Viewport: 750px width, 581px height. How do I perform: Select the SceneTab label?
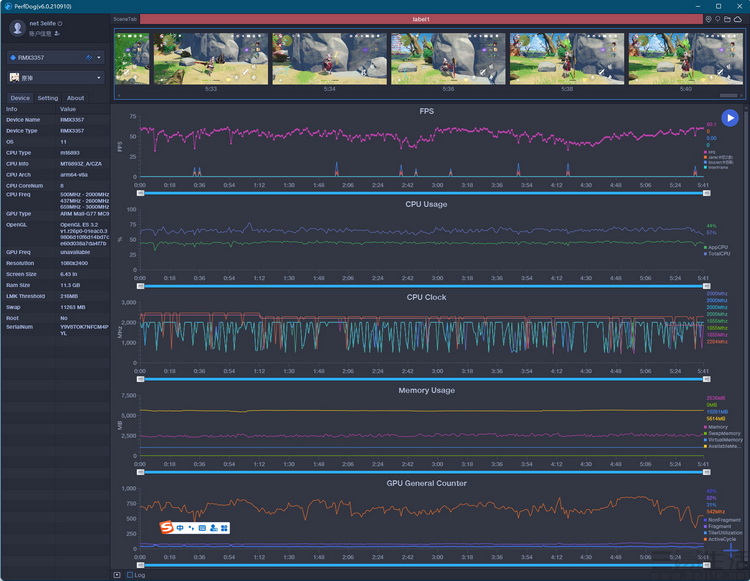click(x=125, y=19)
